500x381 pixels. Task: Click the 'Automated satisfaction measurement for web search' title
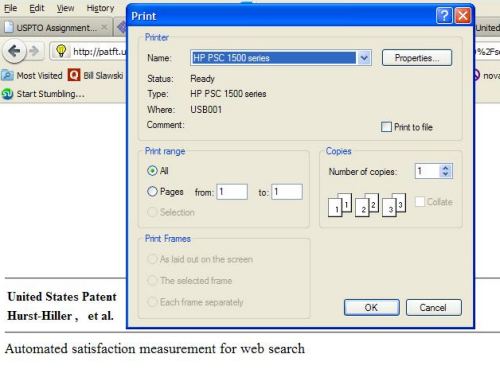[x=155, y=349]
